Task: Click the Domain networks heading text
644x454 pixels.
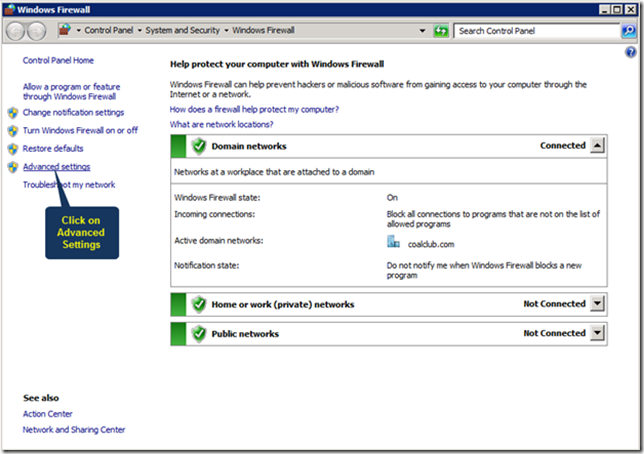Action: click(249, 146)
